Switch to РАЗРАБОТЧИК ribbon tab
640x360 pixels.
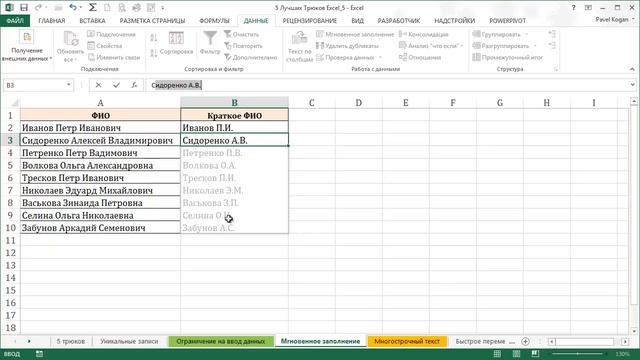(399, 20)
